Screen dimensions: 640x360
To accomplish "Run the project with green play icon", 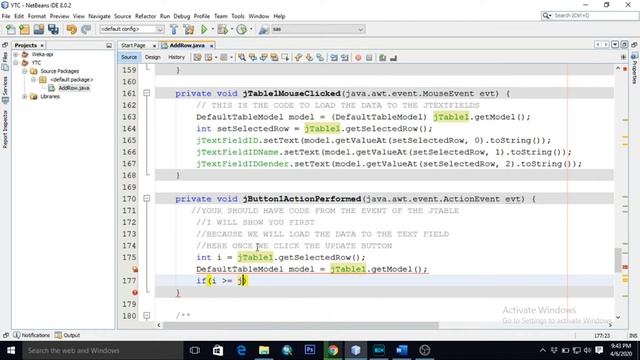I will coord(204,29).
